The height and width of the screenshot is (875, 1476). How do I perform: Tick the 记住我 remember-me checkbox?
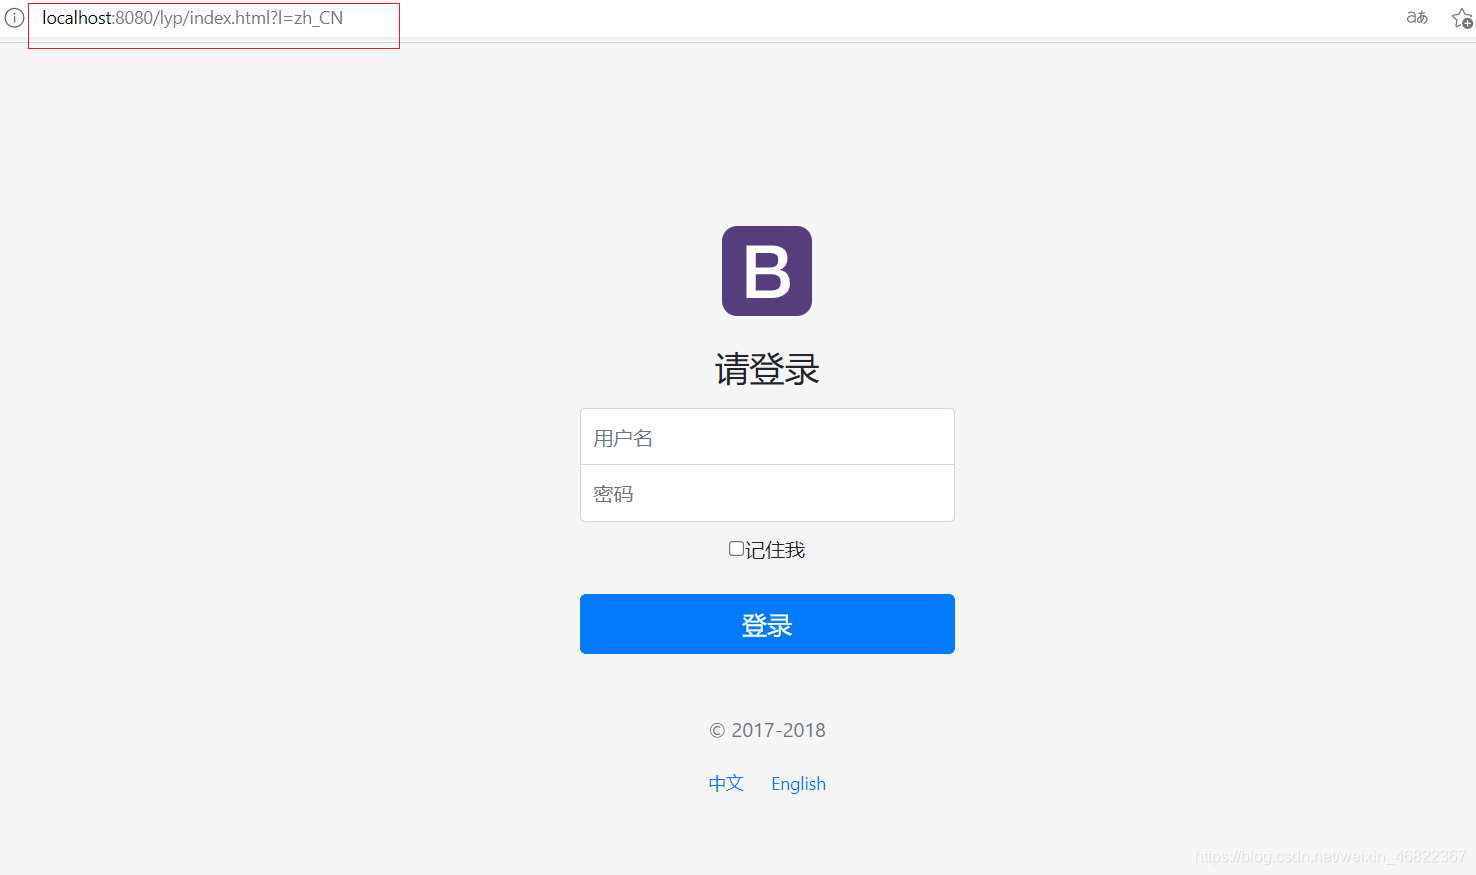point(736,549)
